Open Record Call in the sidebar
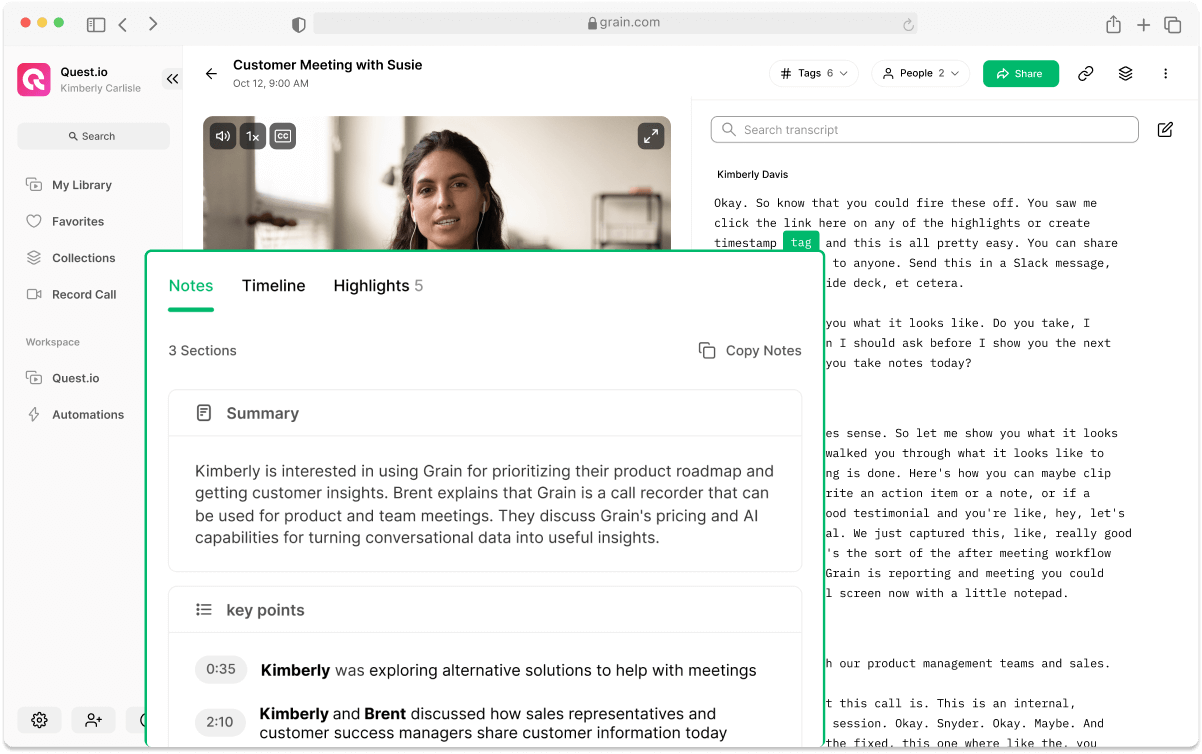The height and width of the screenshot is (754, 1202). 85,294
